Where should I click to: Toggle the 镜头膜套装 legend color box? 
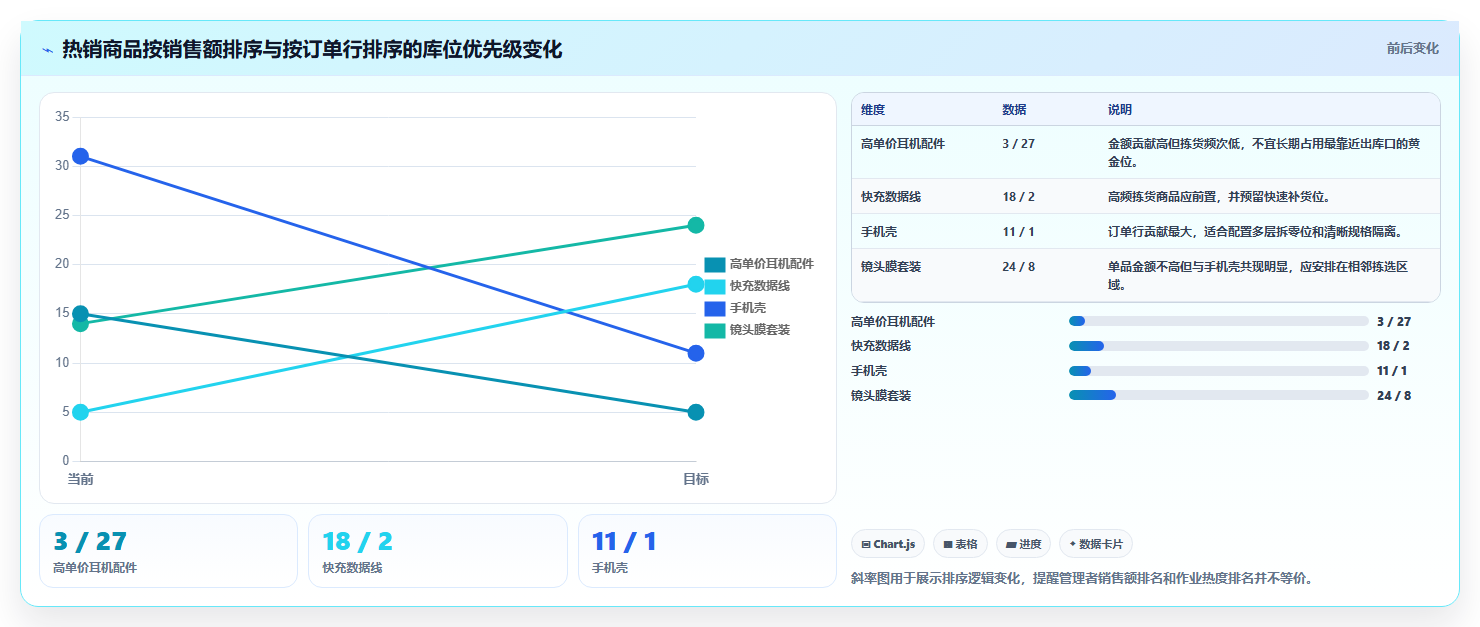point(714,330)
